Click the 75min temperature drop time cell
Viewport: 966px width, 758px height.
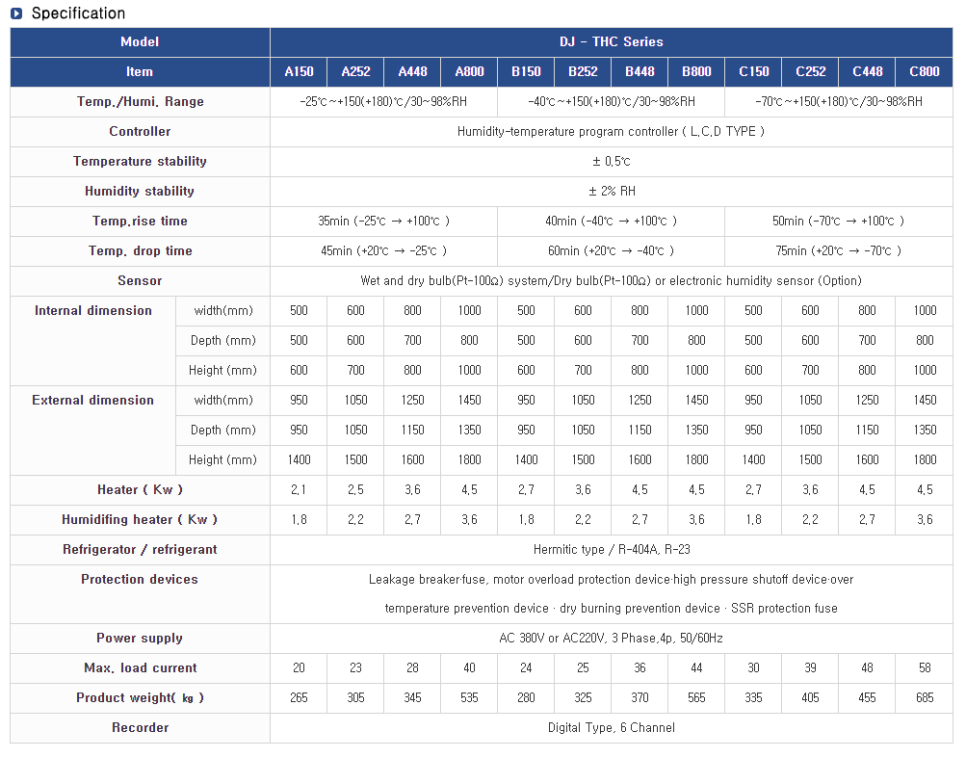838,251
